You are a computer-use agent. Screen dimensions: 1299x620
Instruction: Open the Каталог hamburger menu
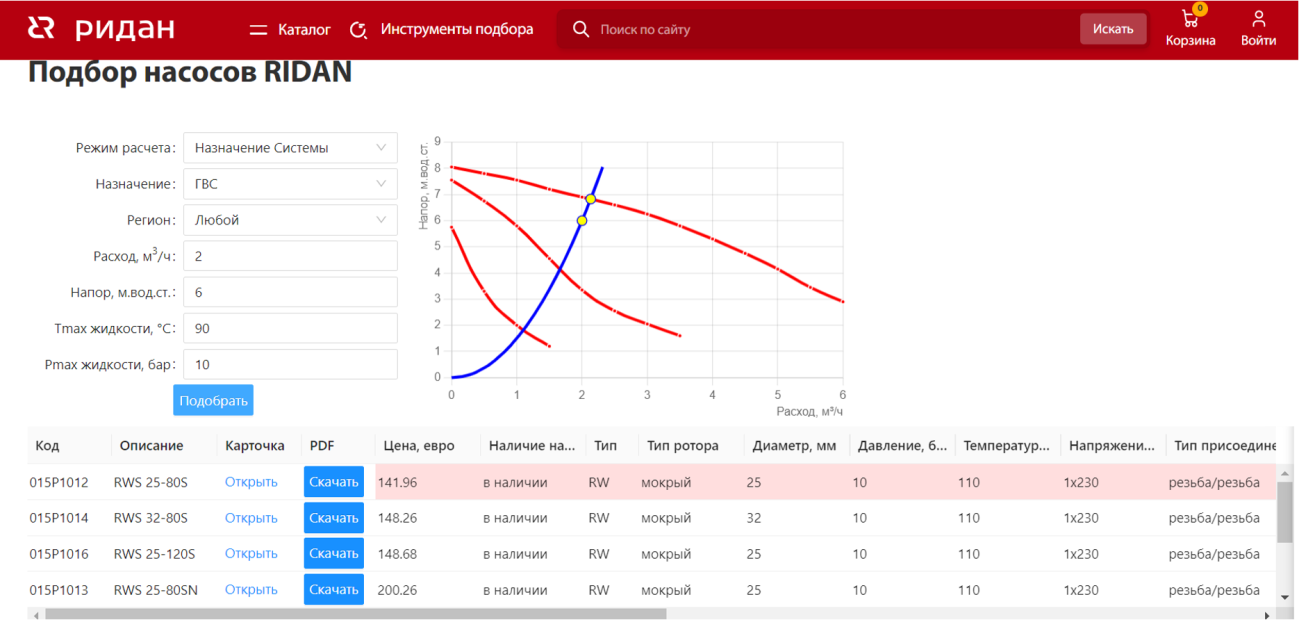258,30
